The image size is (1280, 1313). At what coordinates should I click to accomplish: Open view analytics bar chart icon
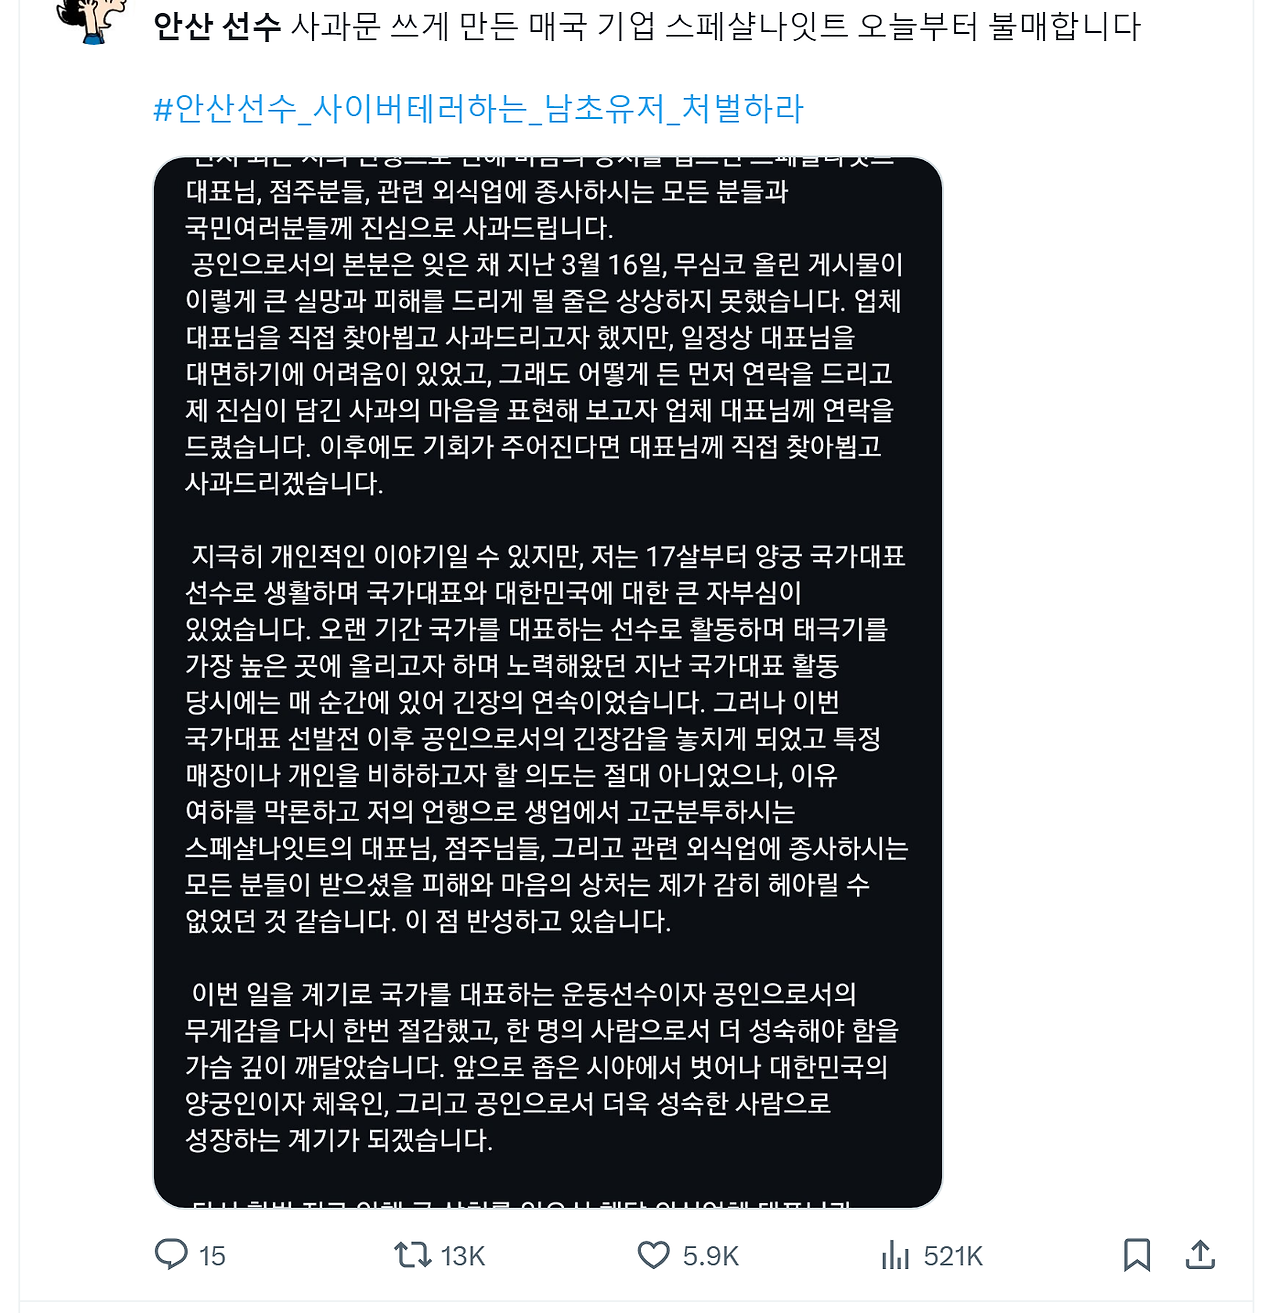click(896, 1255)
